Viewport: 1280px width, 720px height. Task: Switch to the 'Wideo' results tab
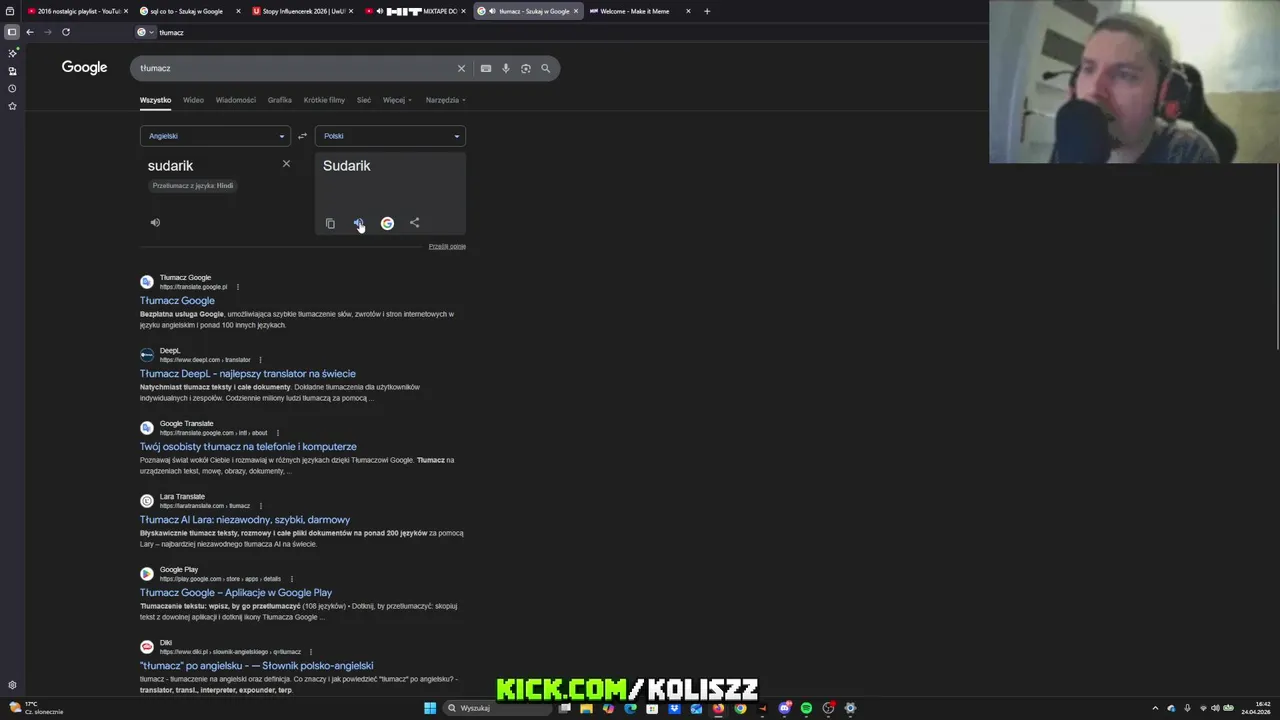(193, 100)
